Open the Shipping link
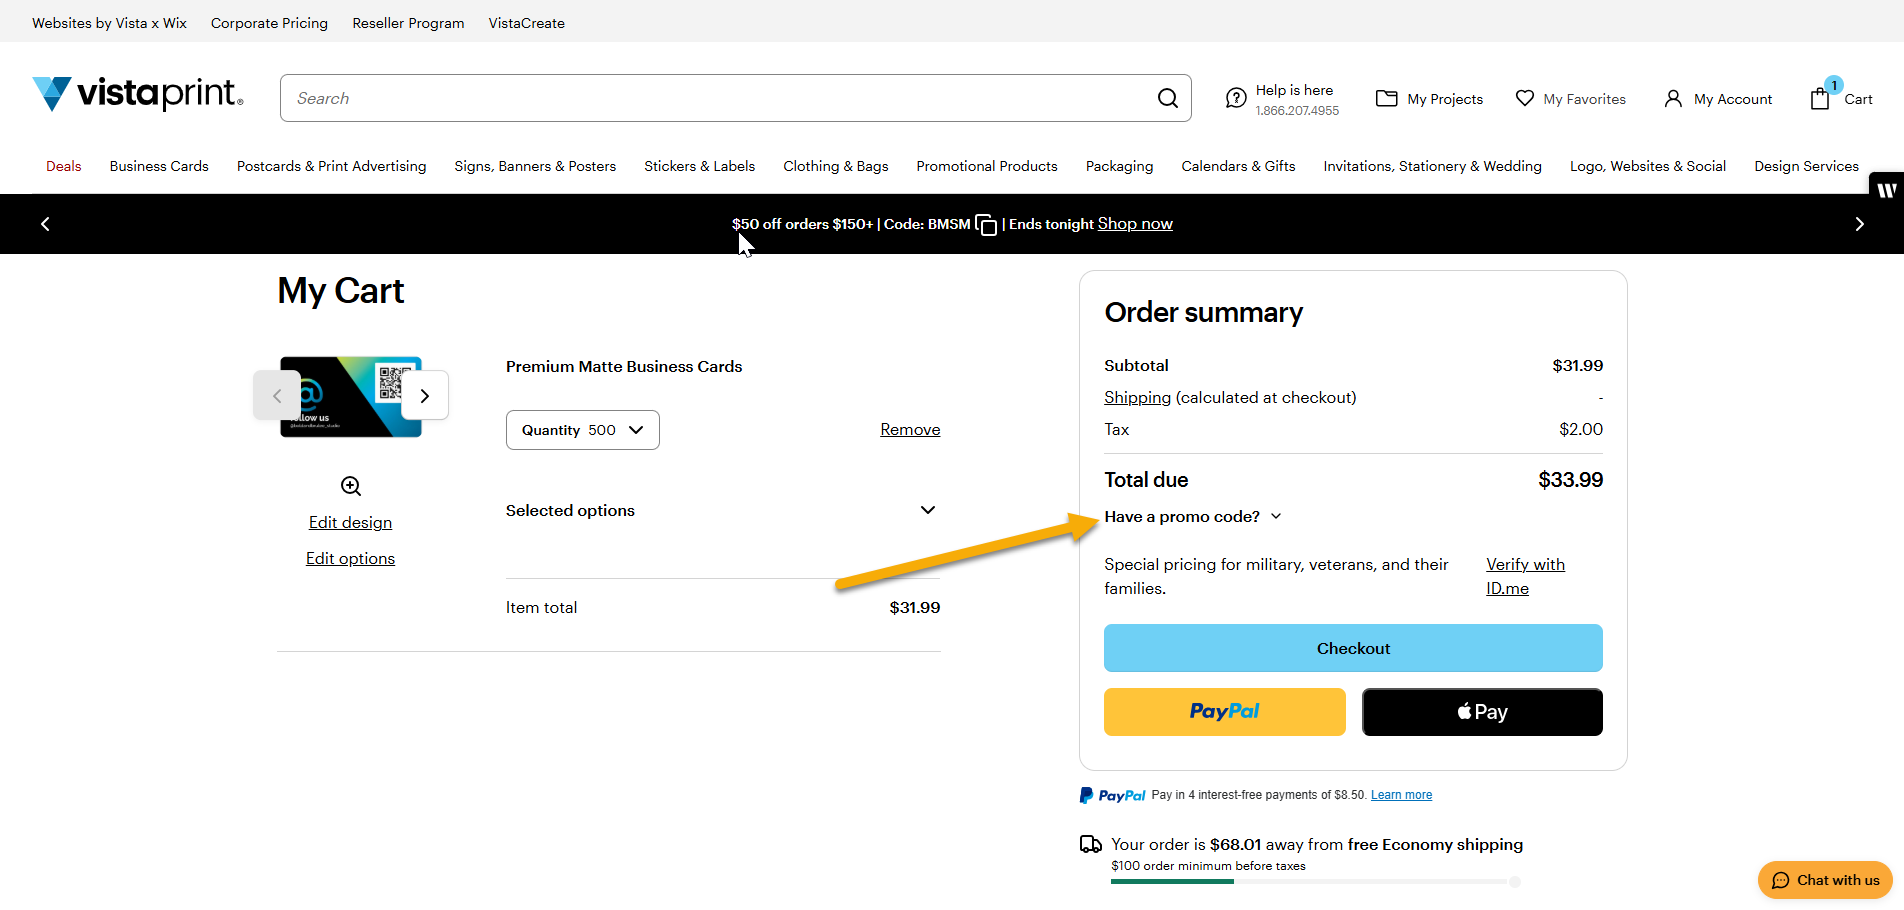The height and width of the screenshot is (910, 1904). point(1137,397)
